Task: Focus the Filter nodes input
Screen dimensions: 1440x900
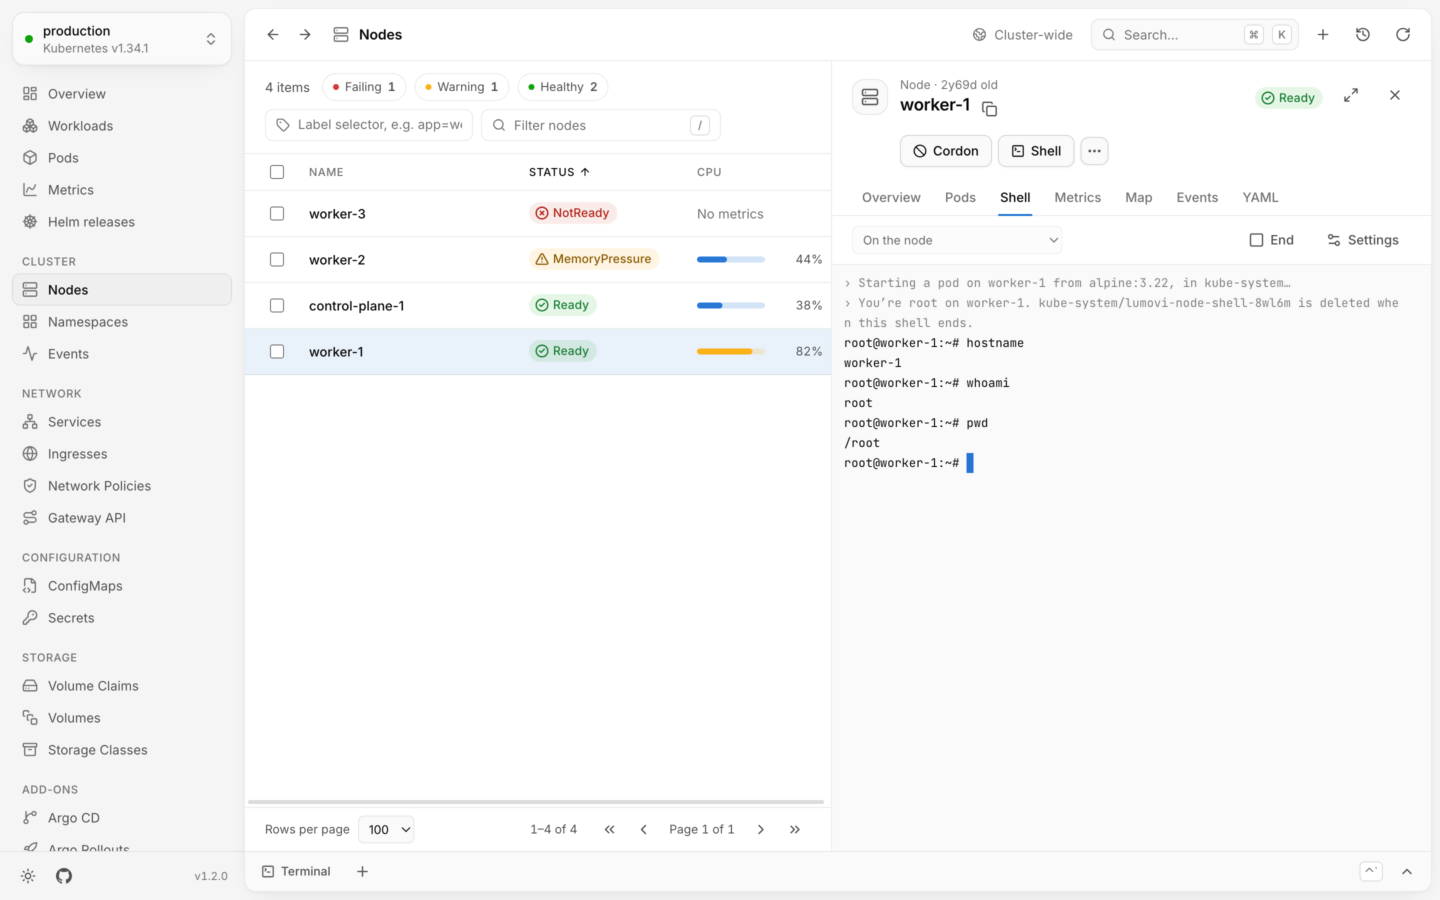Action: click(x=601, y=125)
